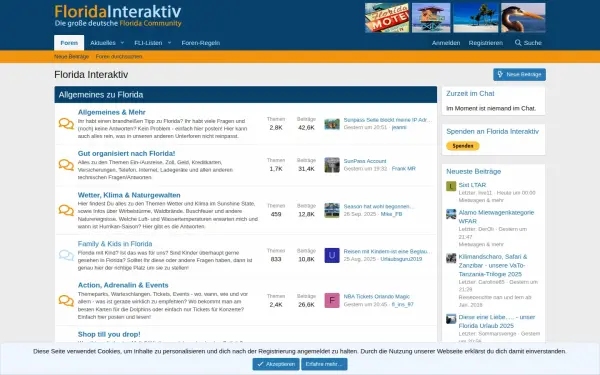Open the Reiseberichte nah und fern link

(495, 301)
